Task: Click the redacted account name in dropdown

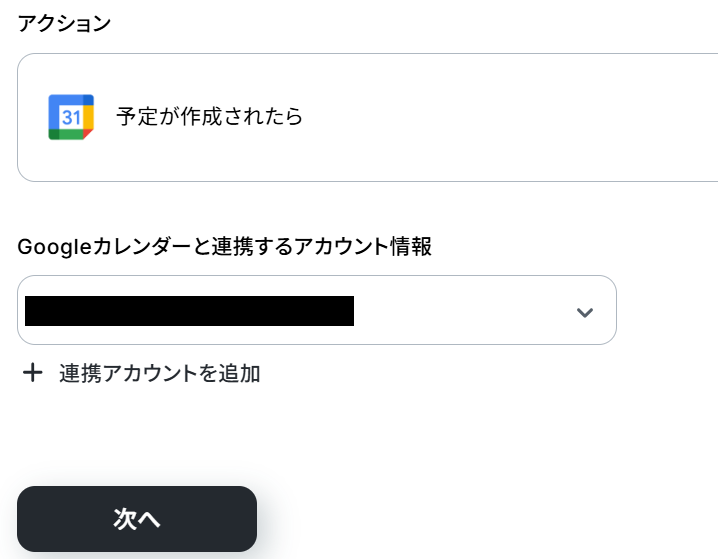Action: (x=189, y=311)
